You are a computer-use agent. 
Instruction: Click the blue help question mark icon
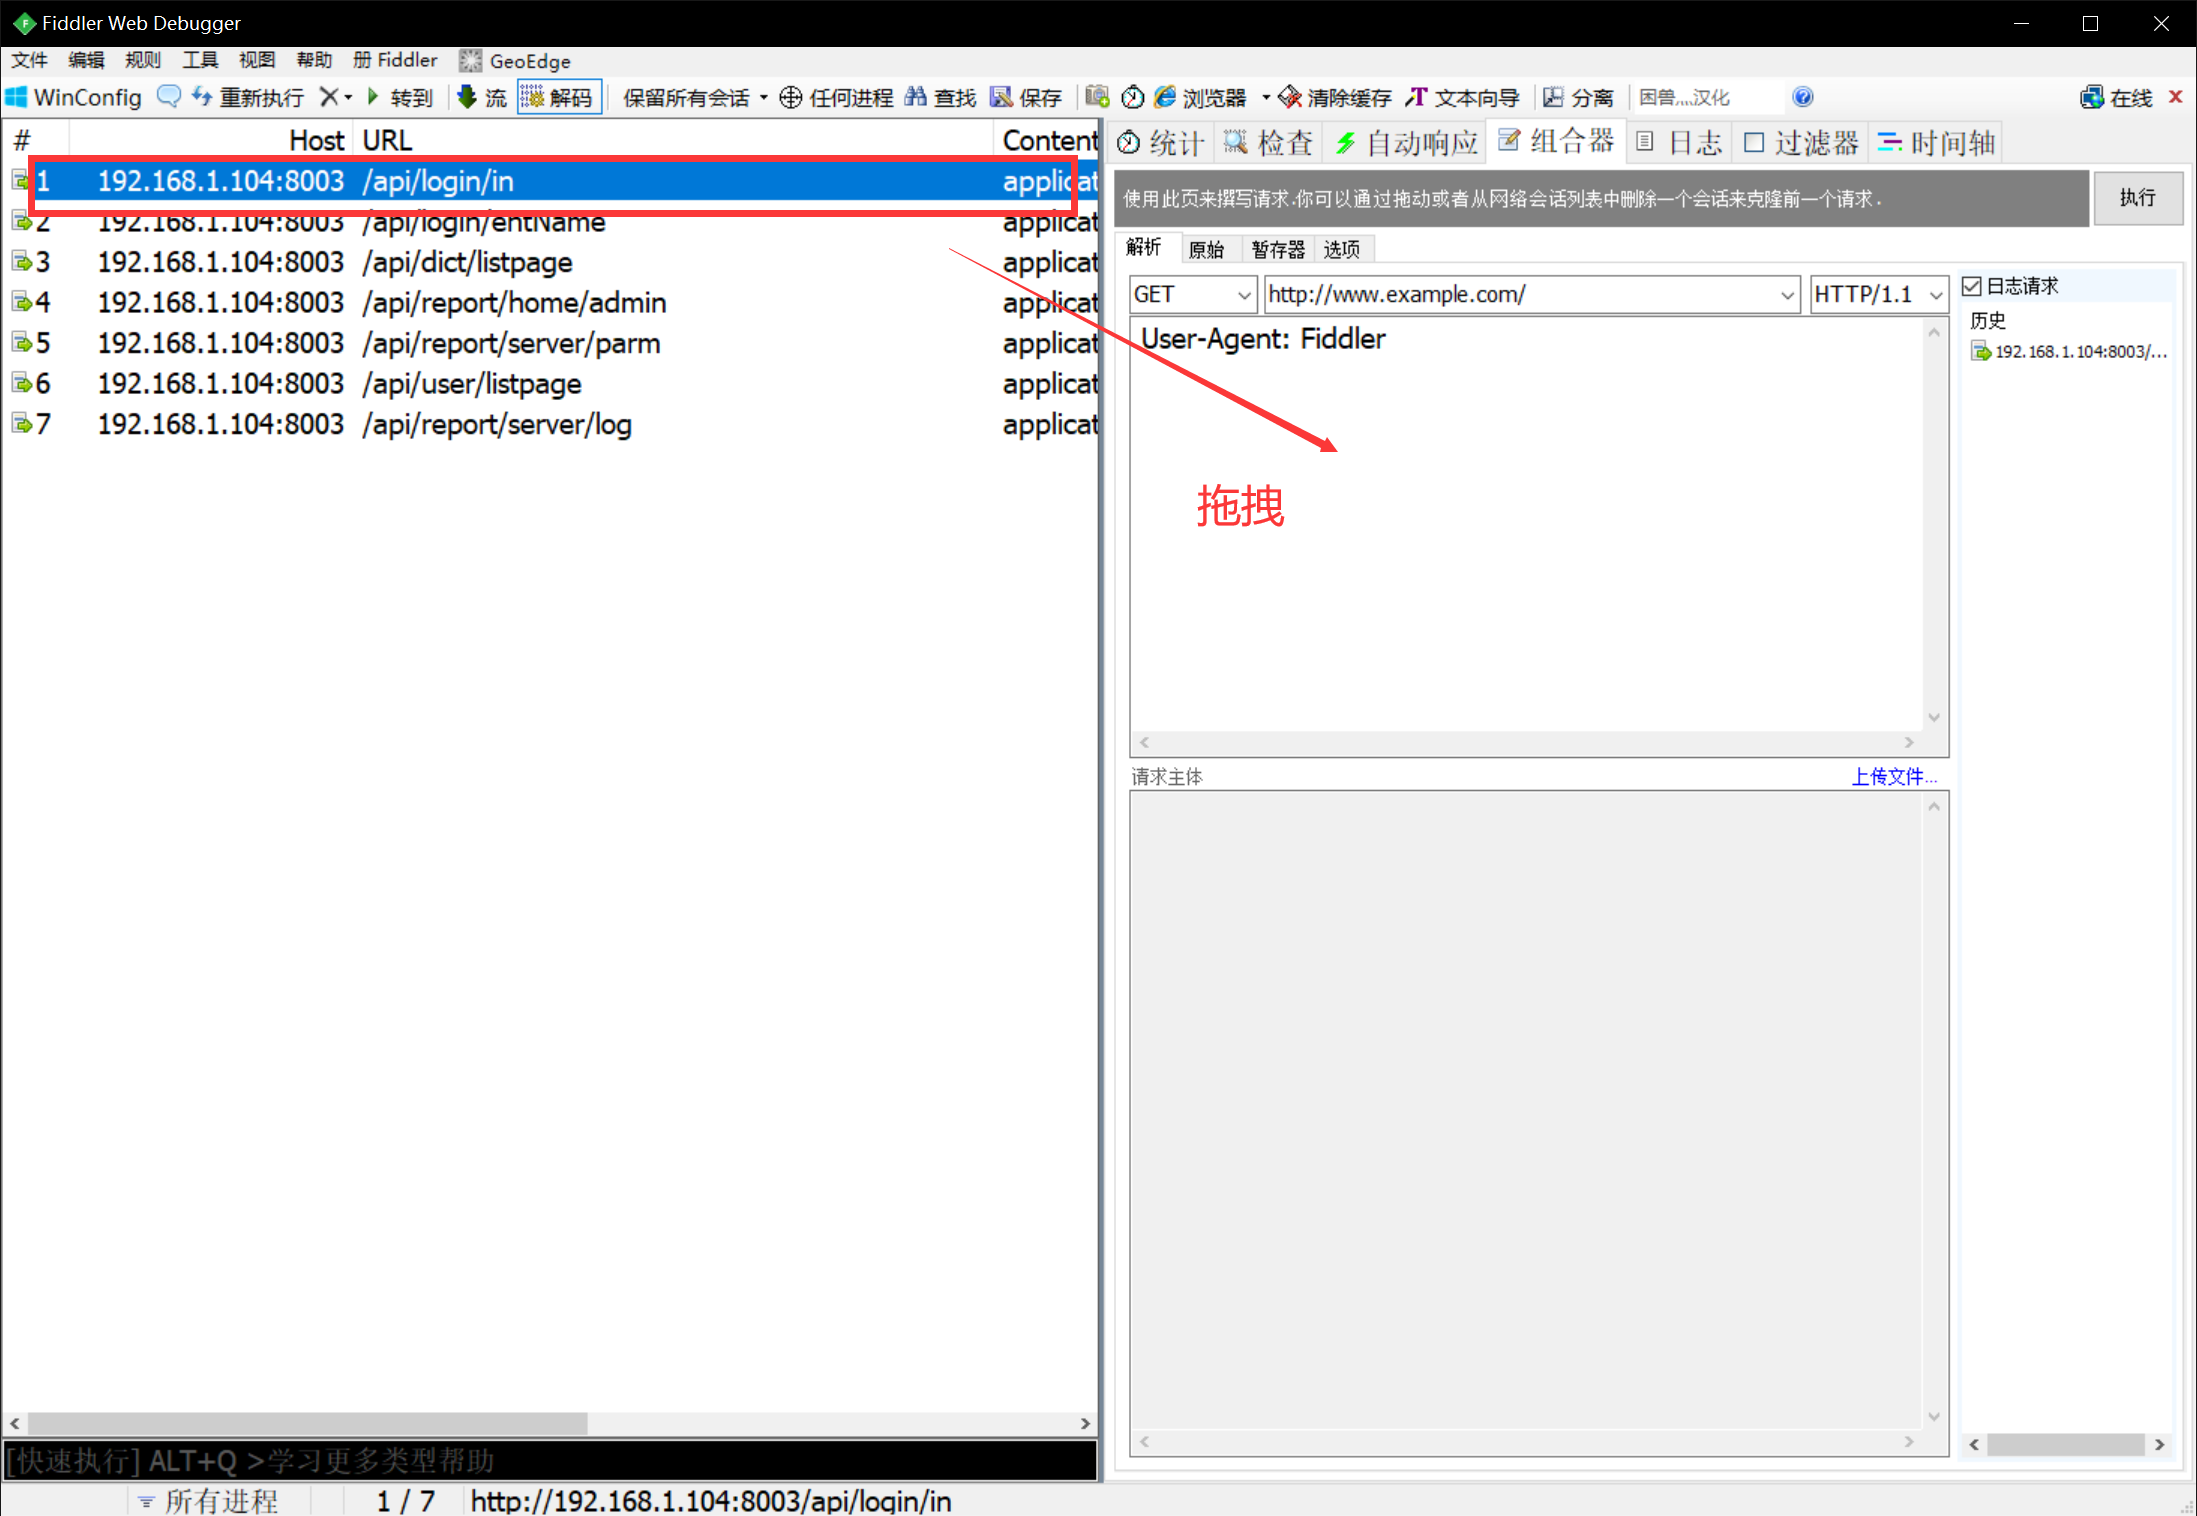[1802, 97]
